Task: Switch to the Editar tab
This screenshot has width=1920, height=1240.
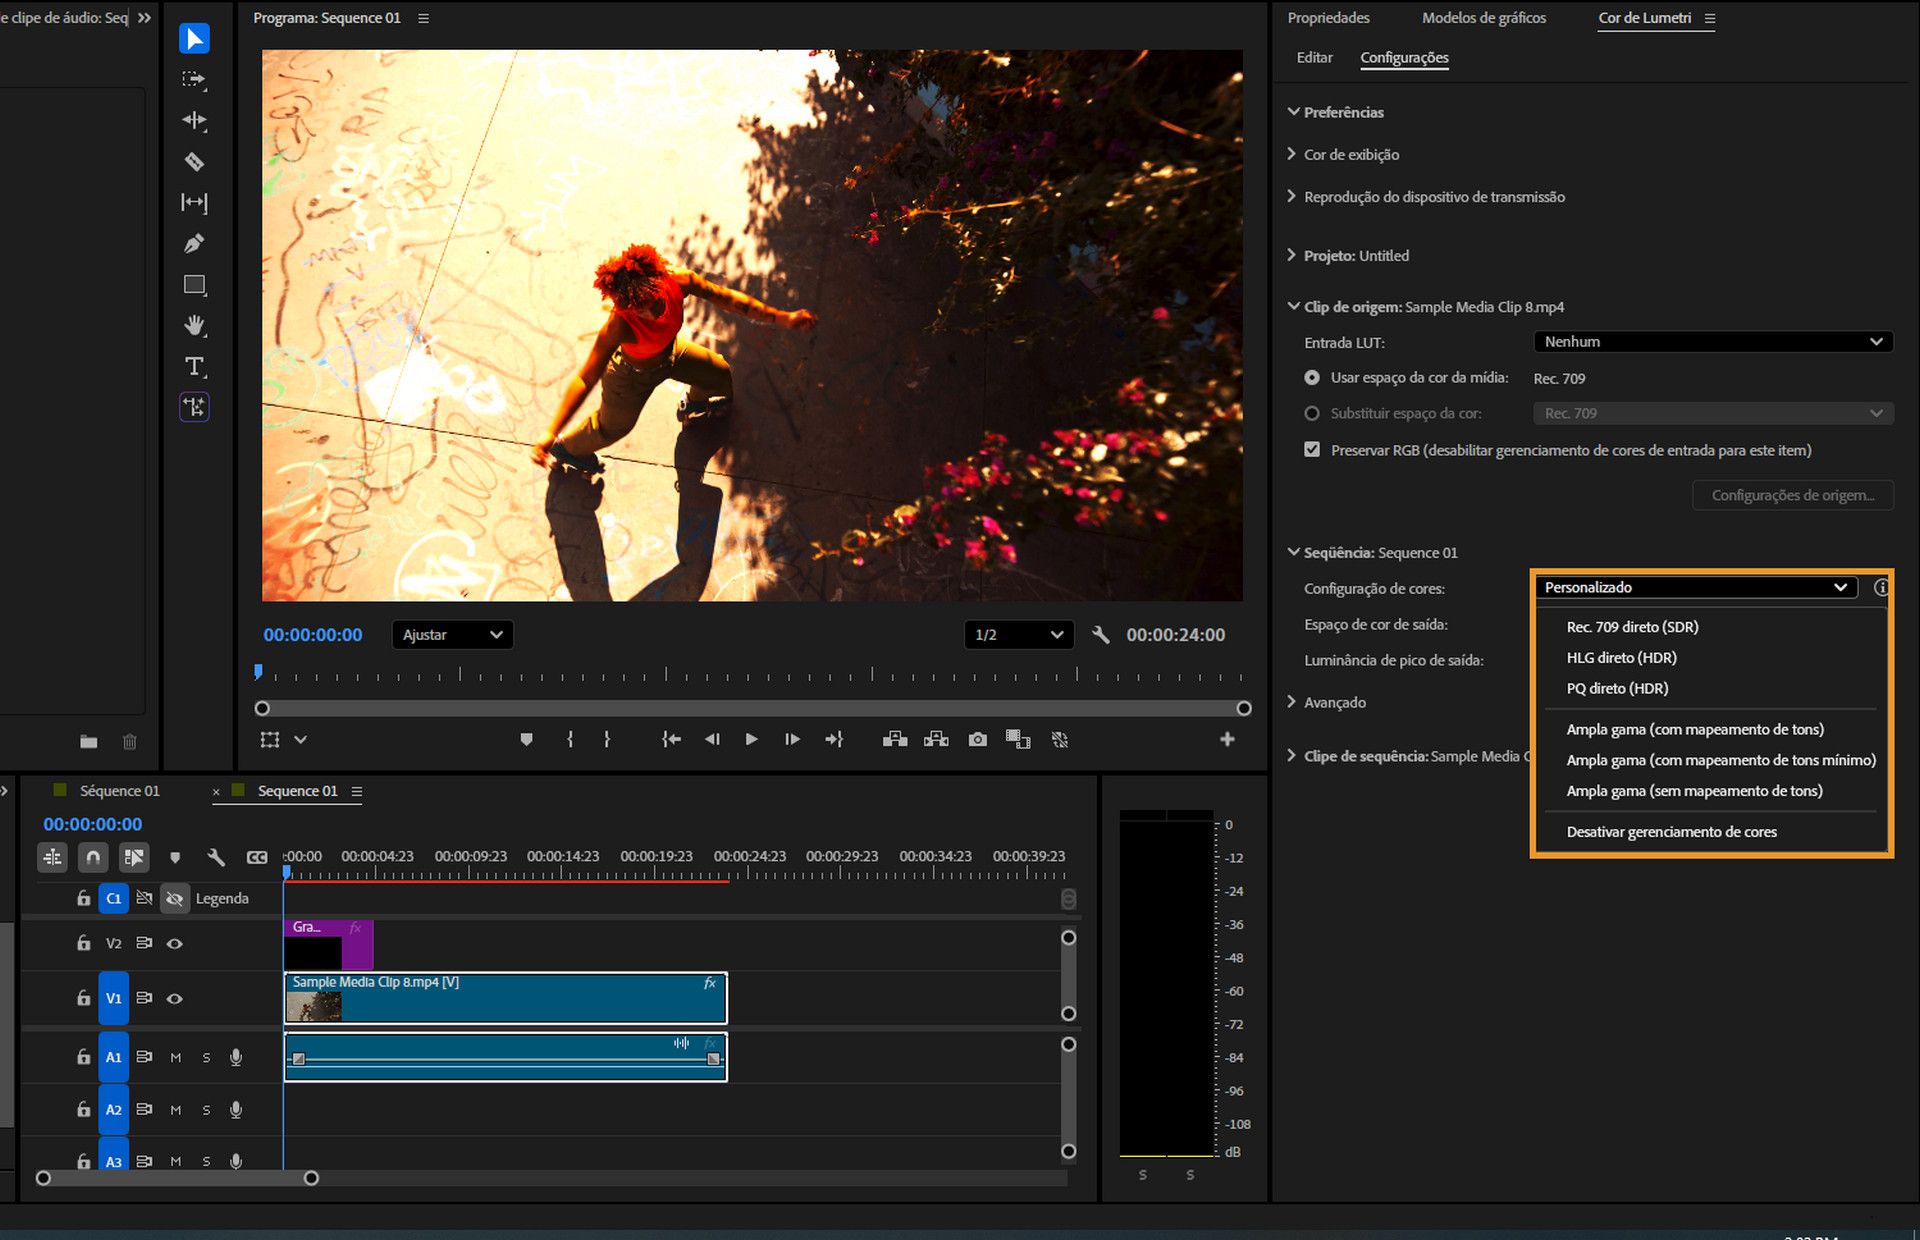Action: (1314, 58)
